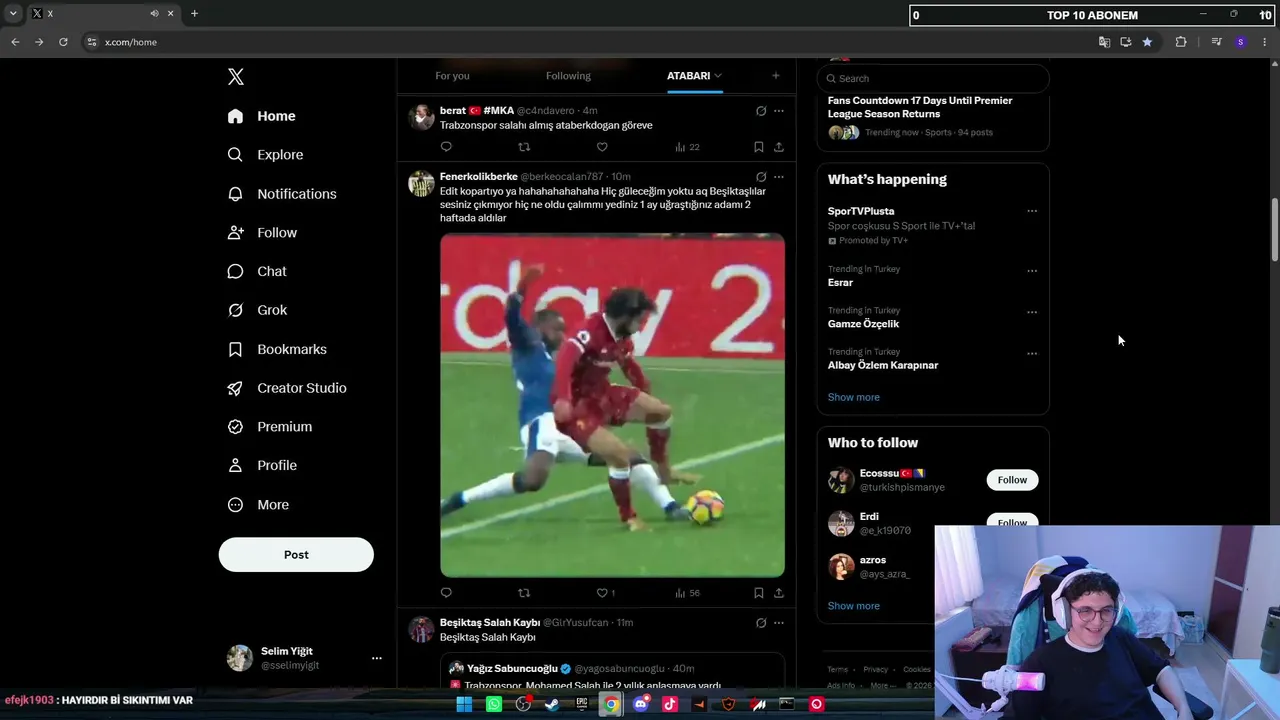View analytics of berat's post showing 22
The image size is (1280, 720).
point(687,147)
